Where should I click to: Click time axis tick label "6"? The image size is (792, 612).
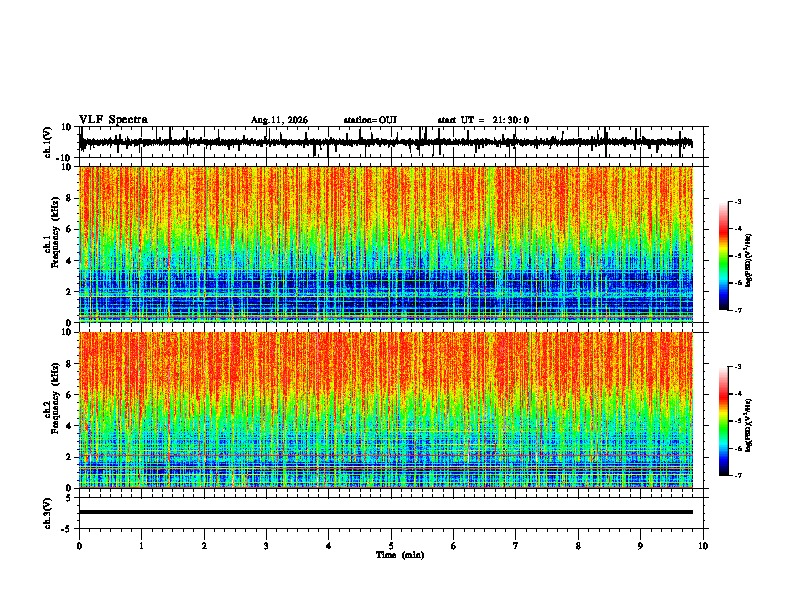tap(454, 546)
